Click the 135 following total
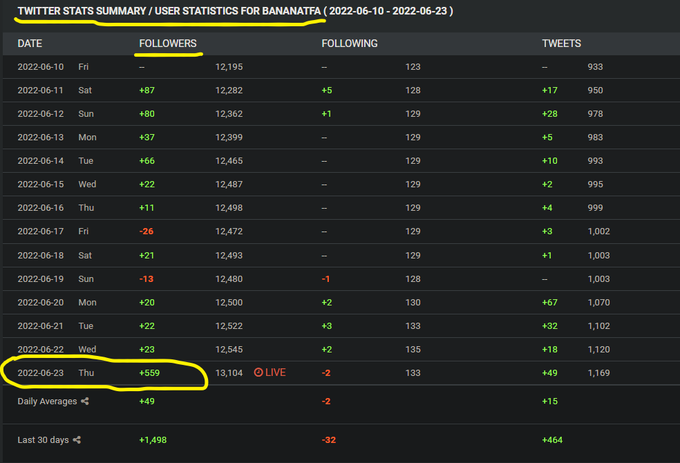This screenshot has height=463, width=680. click(x=413, y=349)
